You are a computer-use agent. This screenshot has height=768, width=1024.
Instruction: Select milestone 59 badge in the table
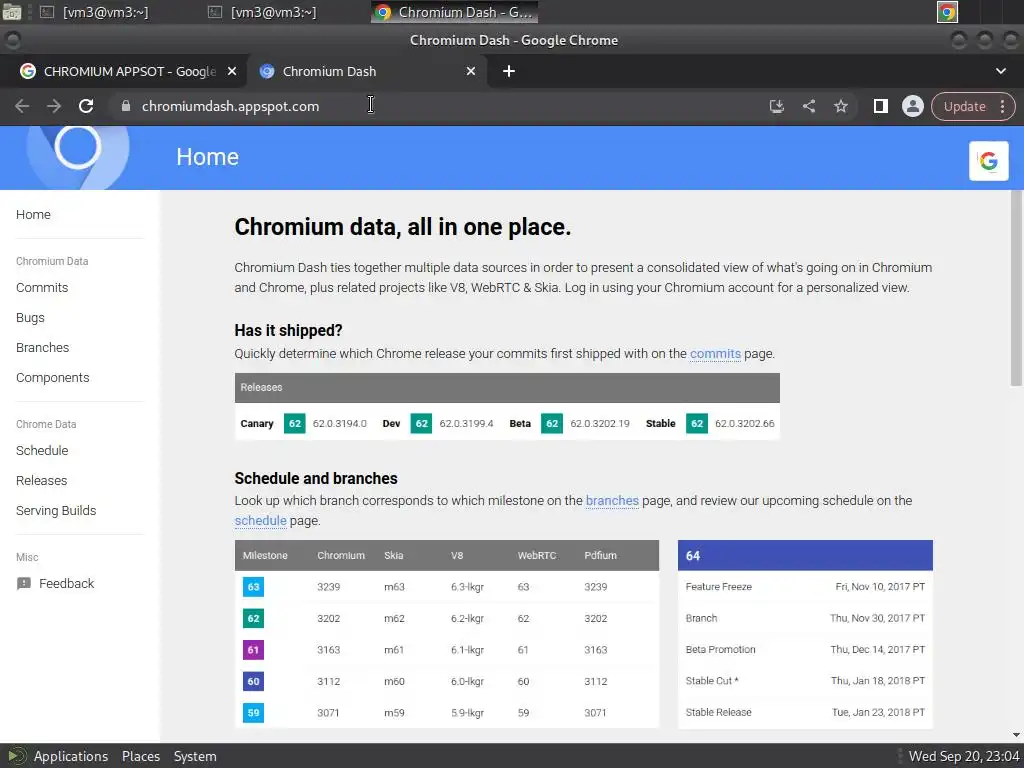pyautogui.click(x=253, y=712)
